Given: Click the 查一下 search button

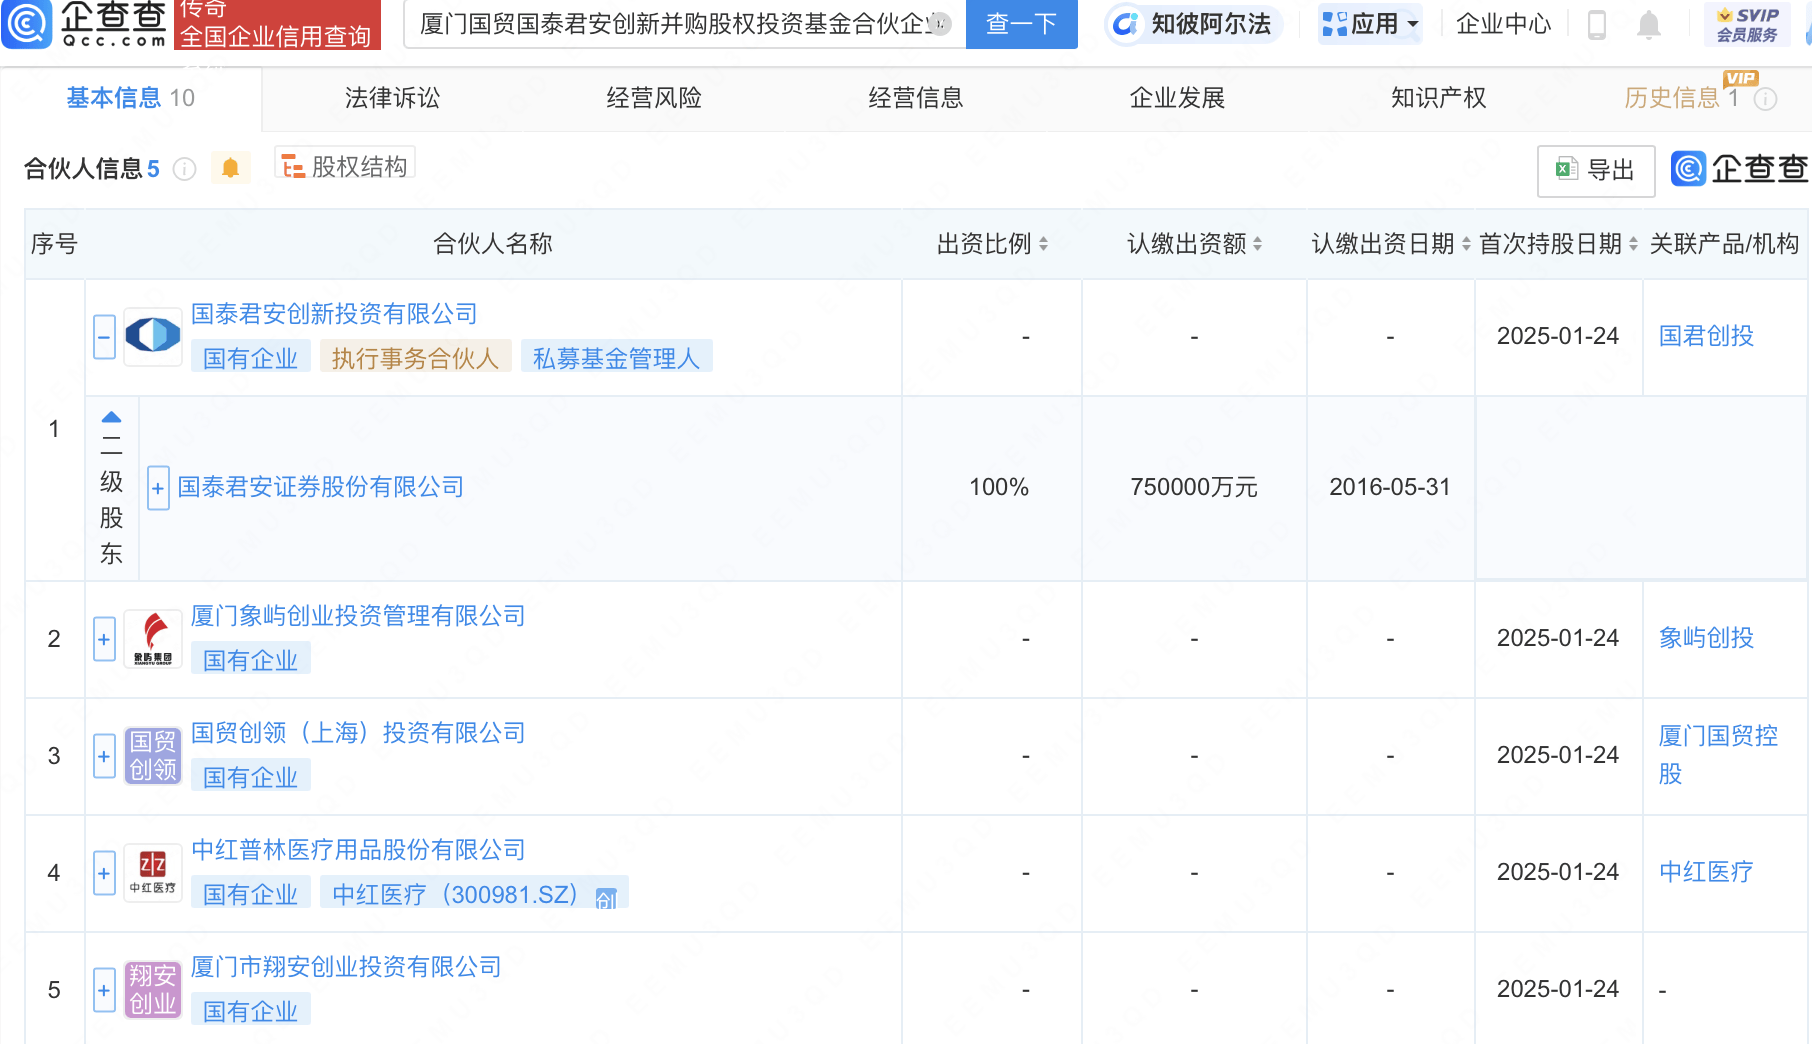Looking at the screenshot, I should pyautogui.click(x=1021, y=24).
